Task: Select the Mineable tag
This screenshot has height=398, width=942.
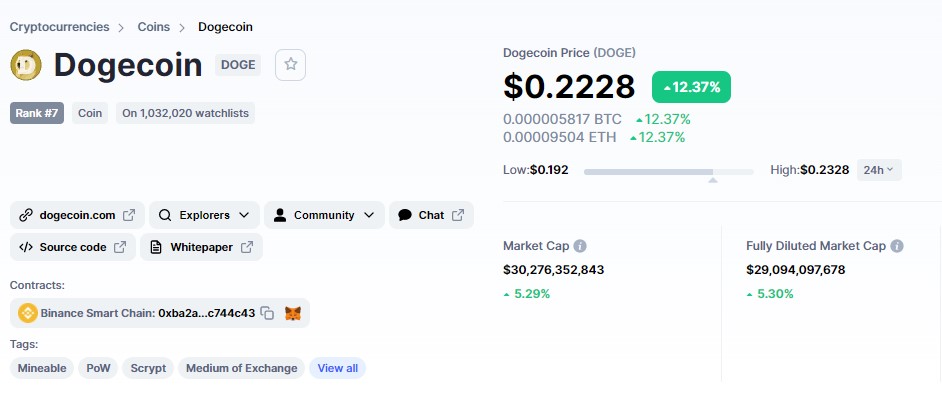Action: click(x=42, y=368)
